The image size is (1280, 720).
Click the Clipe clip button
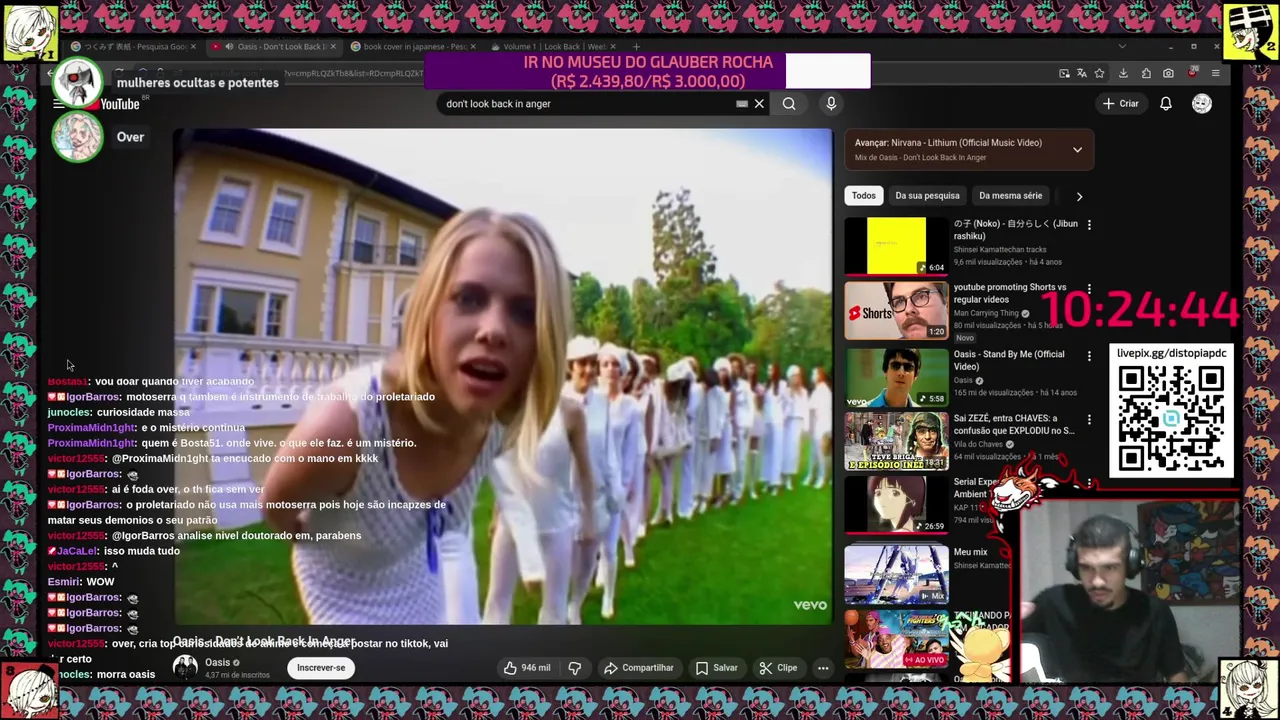click(778, 668)
